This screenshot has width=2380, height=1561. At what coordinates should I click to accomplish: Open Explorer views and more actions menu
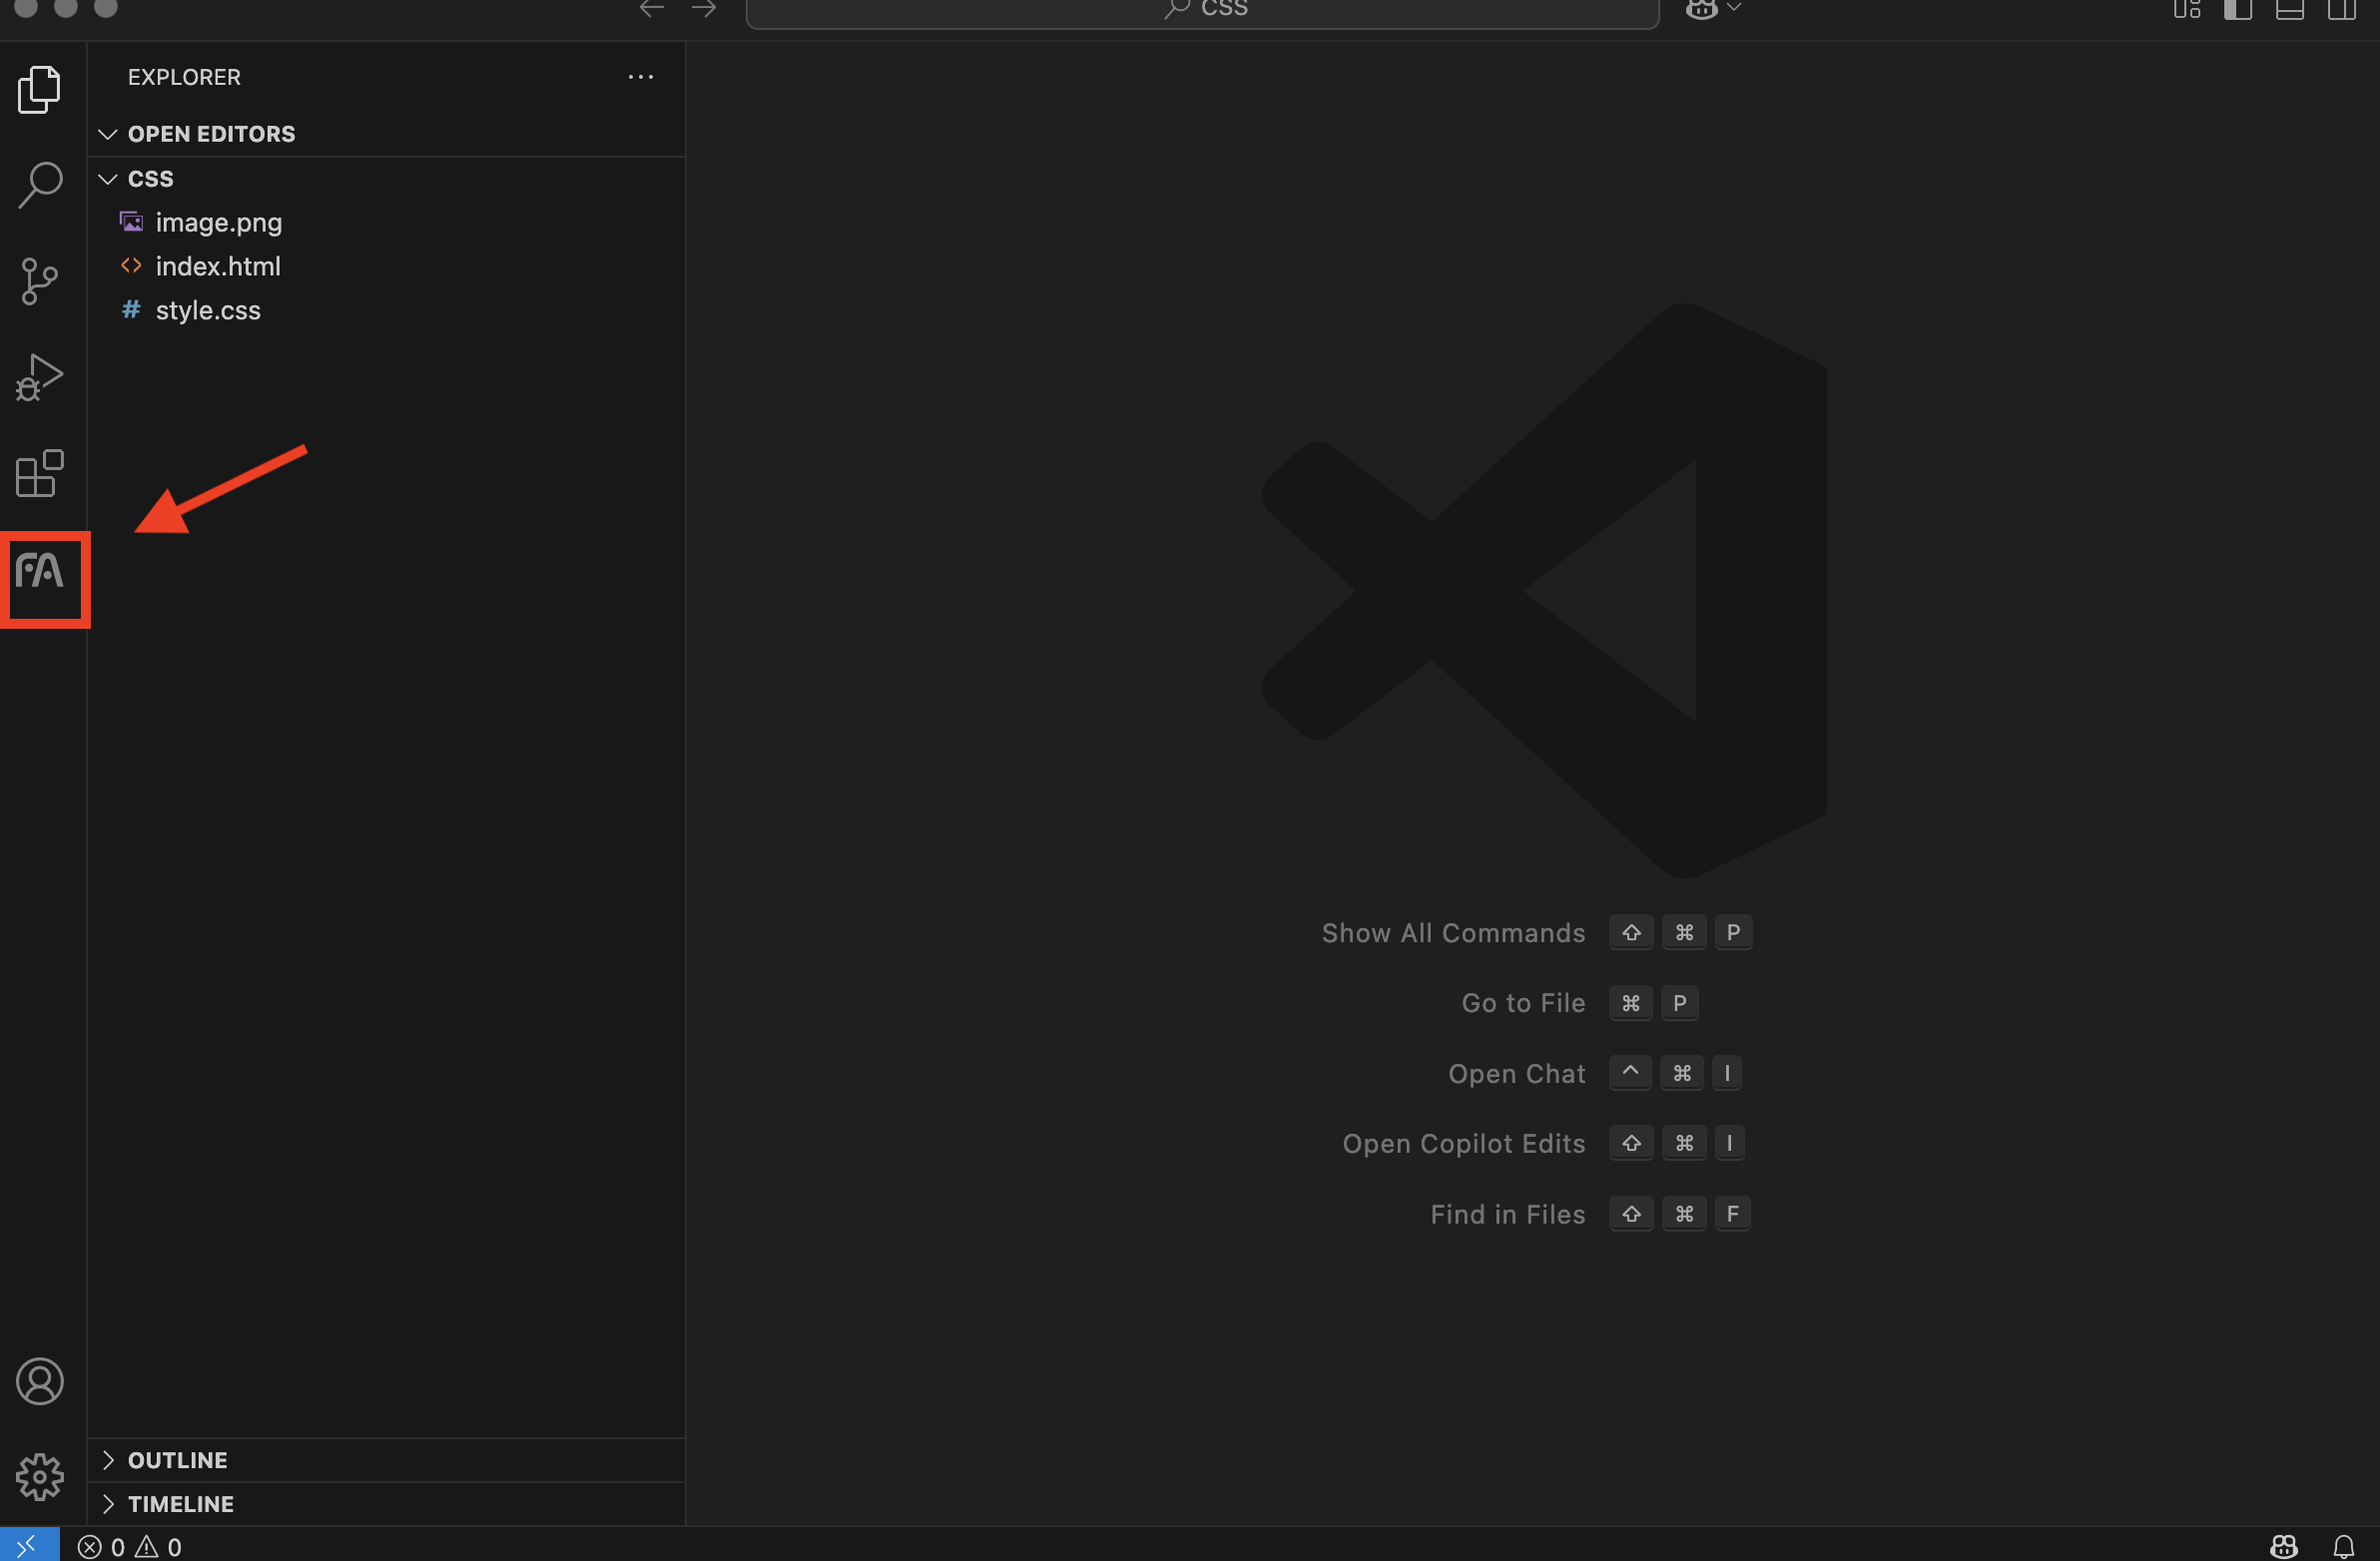coord(641,77)
